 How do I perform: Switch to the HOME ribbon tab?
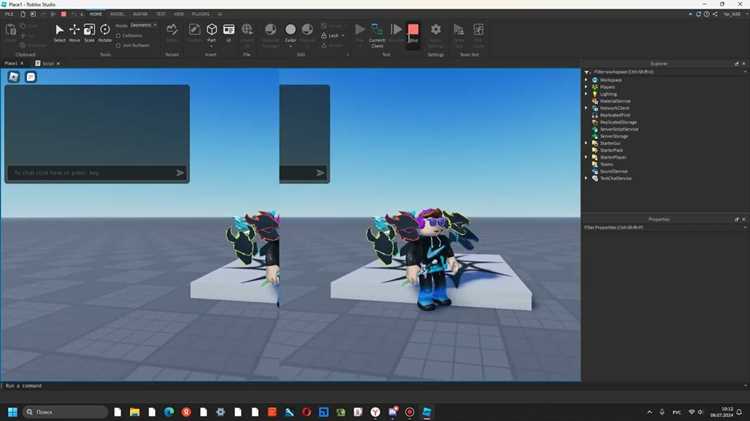pyautogui.click(x=96, y=14)
